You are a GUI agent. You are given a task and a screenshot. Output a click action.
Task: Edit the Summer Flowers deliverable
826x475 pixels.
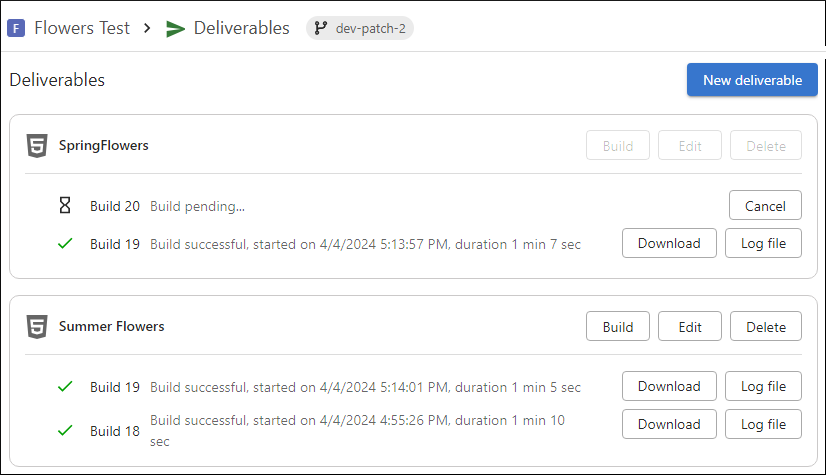pos(690,326)
